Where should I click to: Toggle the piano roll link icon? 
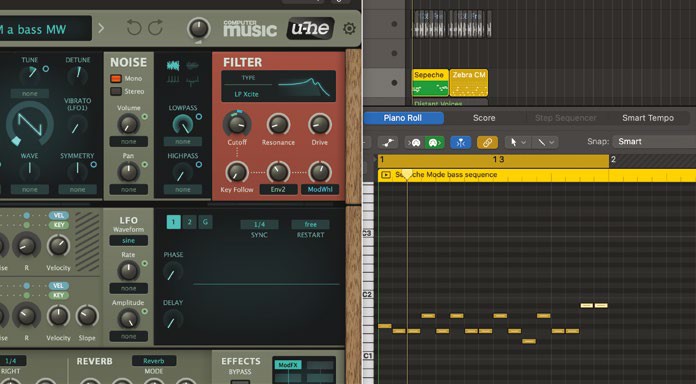487,143
